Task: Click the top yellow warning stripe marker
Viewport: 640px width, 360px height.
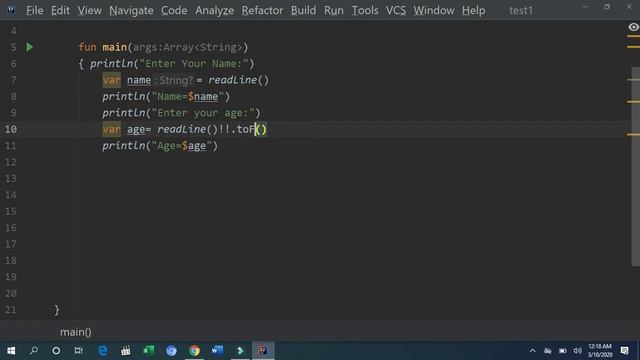Action: [633, 36]
